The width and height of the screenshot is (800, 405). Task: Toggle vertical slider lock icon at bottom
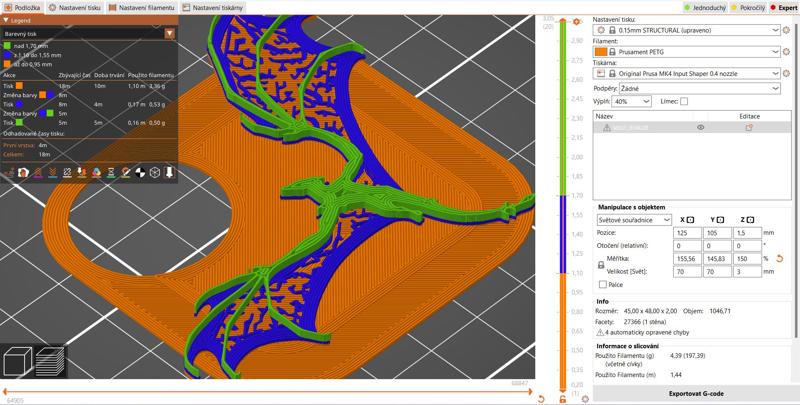[563, 398]
